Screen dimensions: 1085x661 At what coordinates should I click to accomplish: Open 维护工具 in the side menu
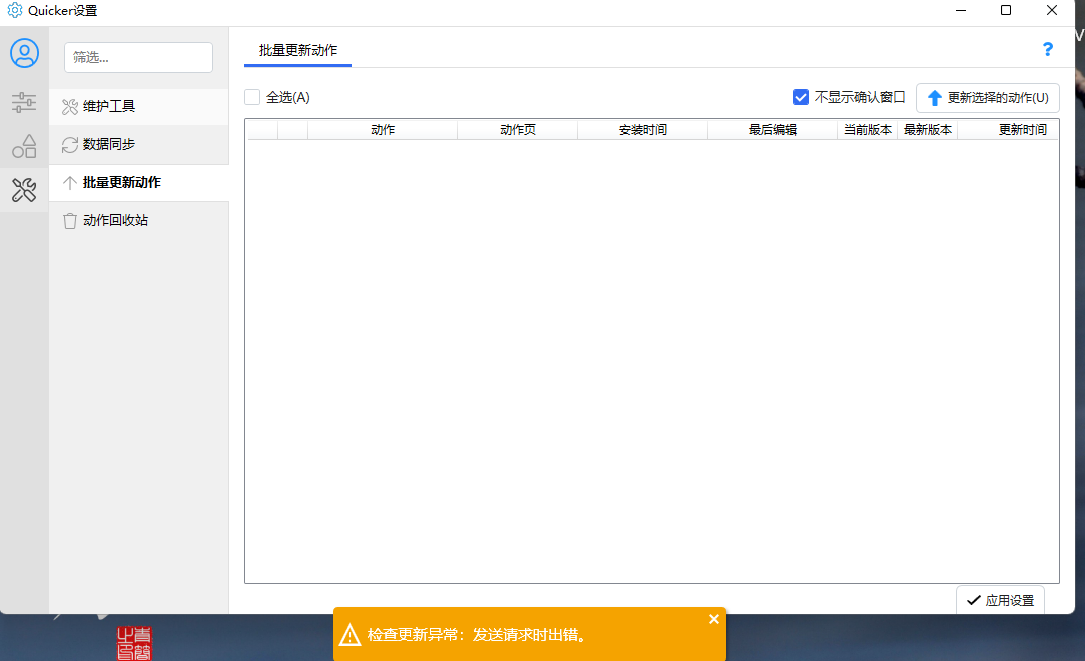(138, 107)
